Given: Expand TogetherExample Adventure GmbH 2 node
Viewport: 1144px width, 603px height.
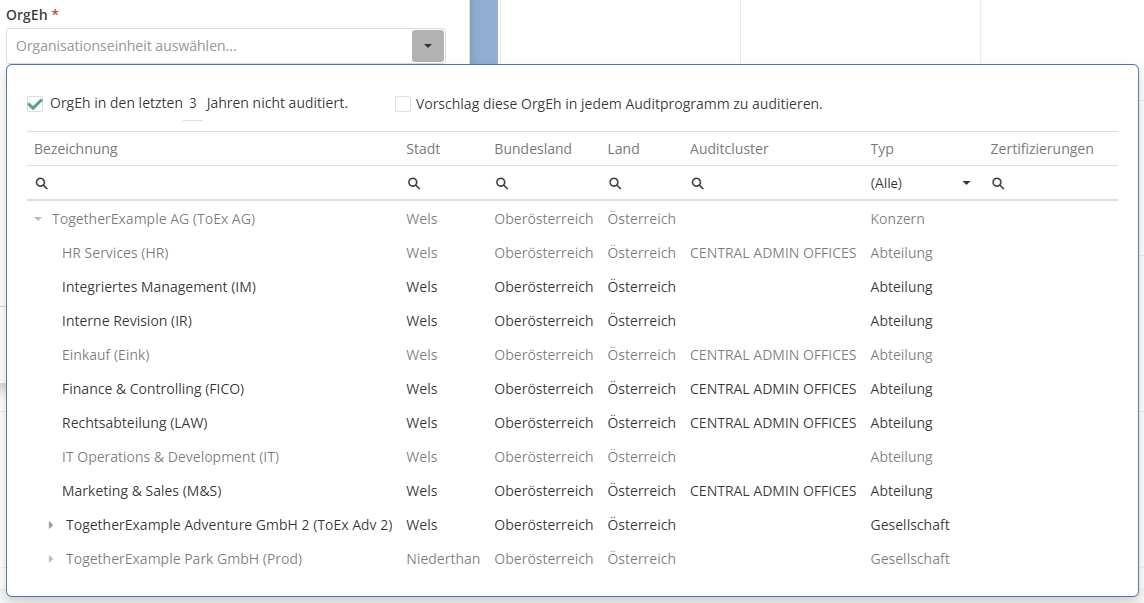Looking at the screenshot, I should coord(52,525).
